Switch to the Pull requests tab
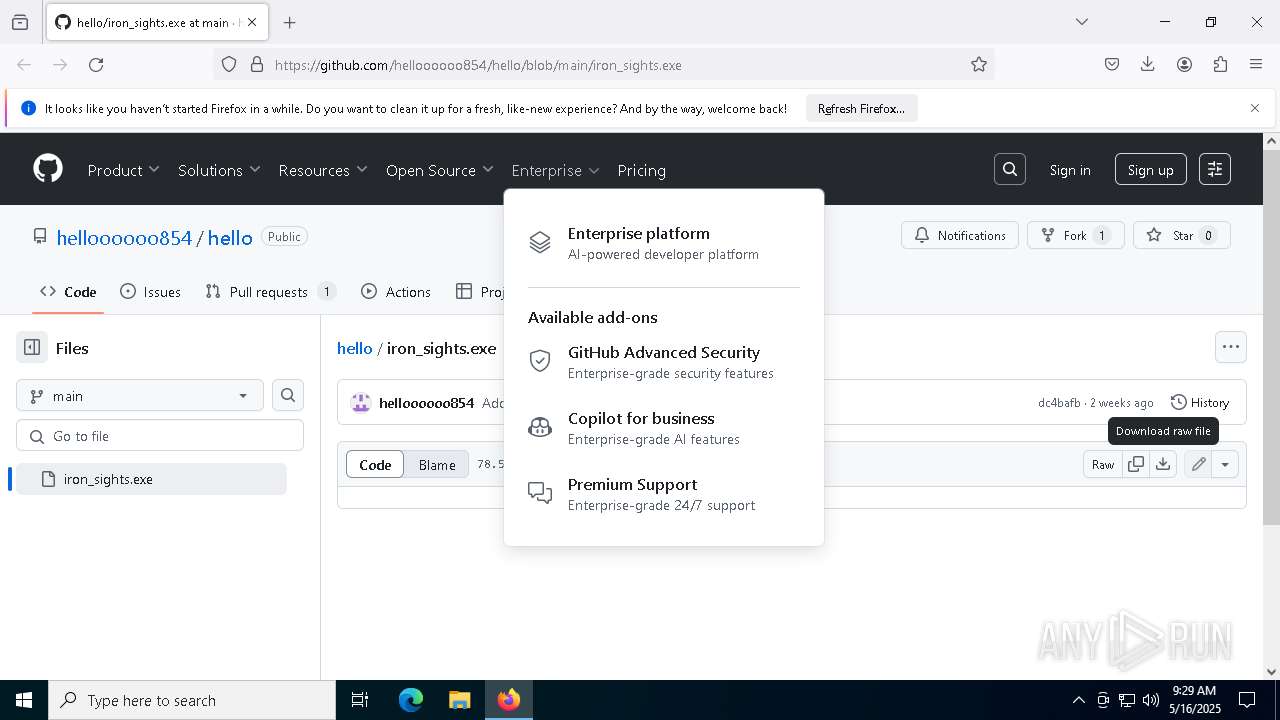The height and width of the screenshot is (720, 1280). pos(270,291)
